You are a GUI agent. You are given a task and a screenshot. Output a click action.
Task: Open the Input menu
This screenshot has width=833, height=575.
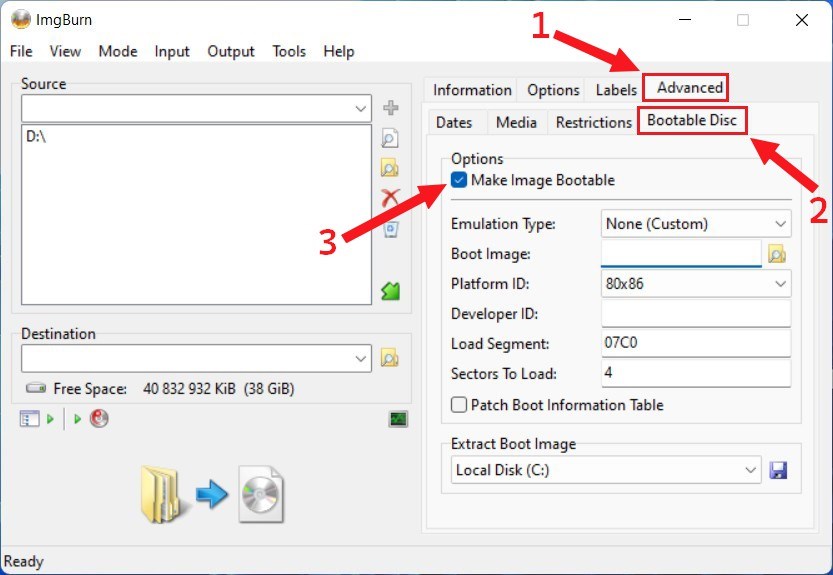[x=172, y=52]
